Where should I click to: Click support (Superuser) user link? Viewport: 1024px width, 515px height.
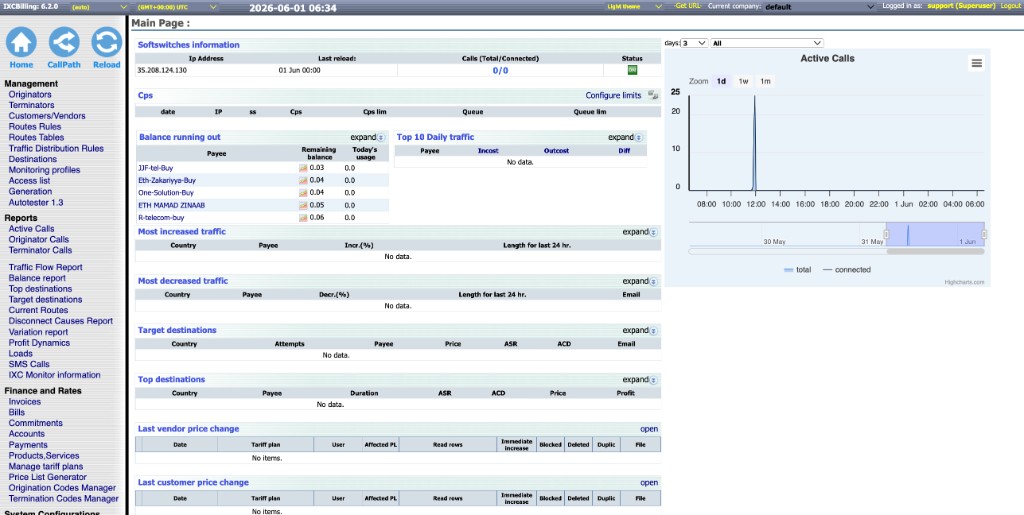(961, 6)
